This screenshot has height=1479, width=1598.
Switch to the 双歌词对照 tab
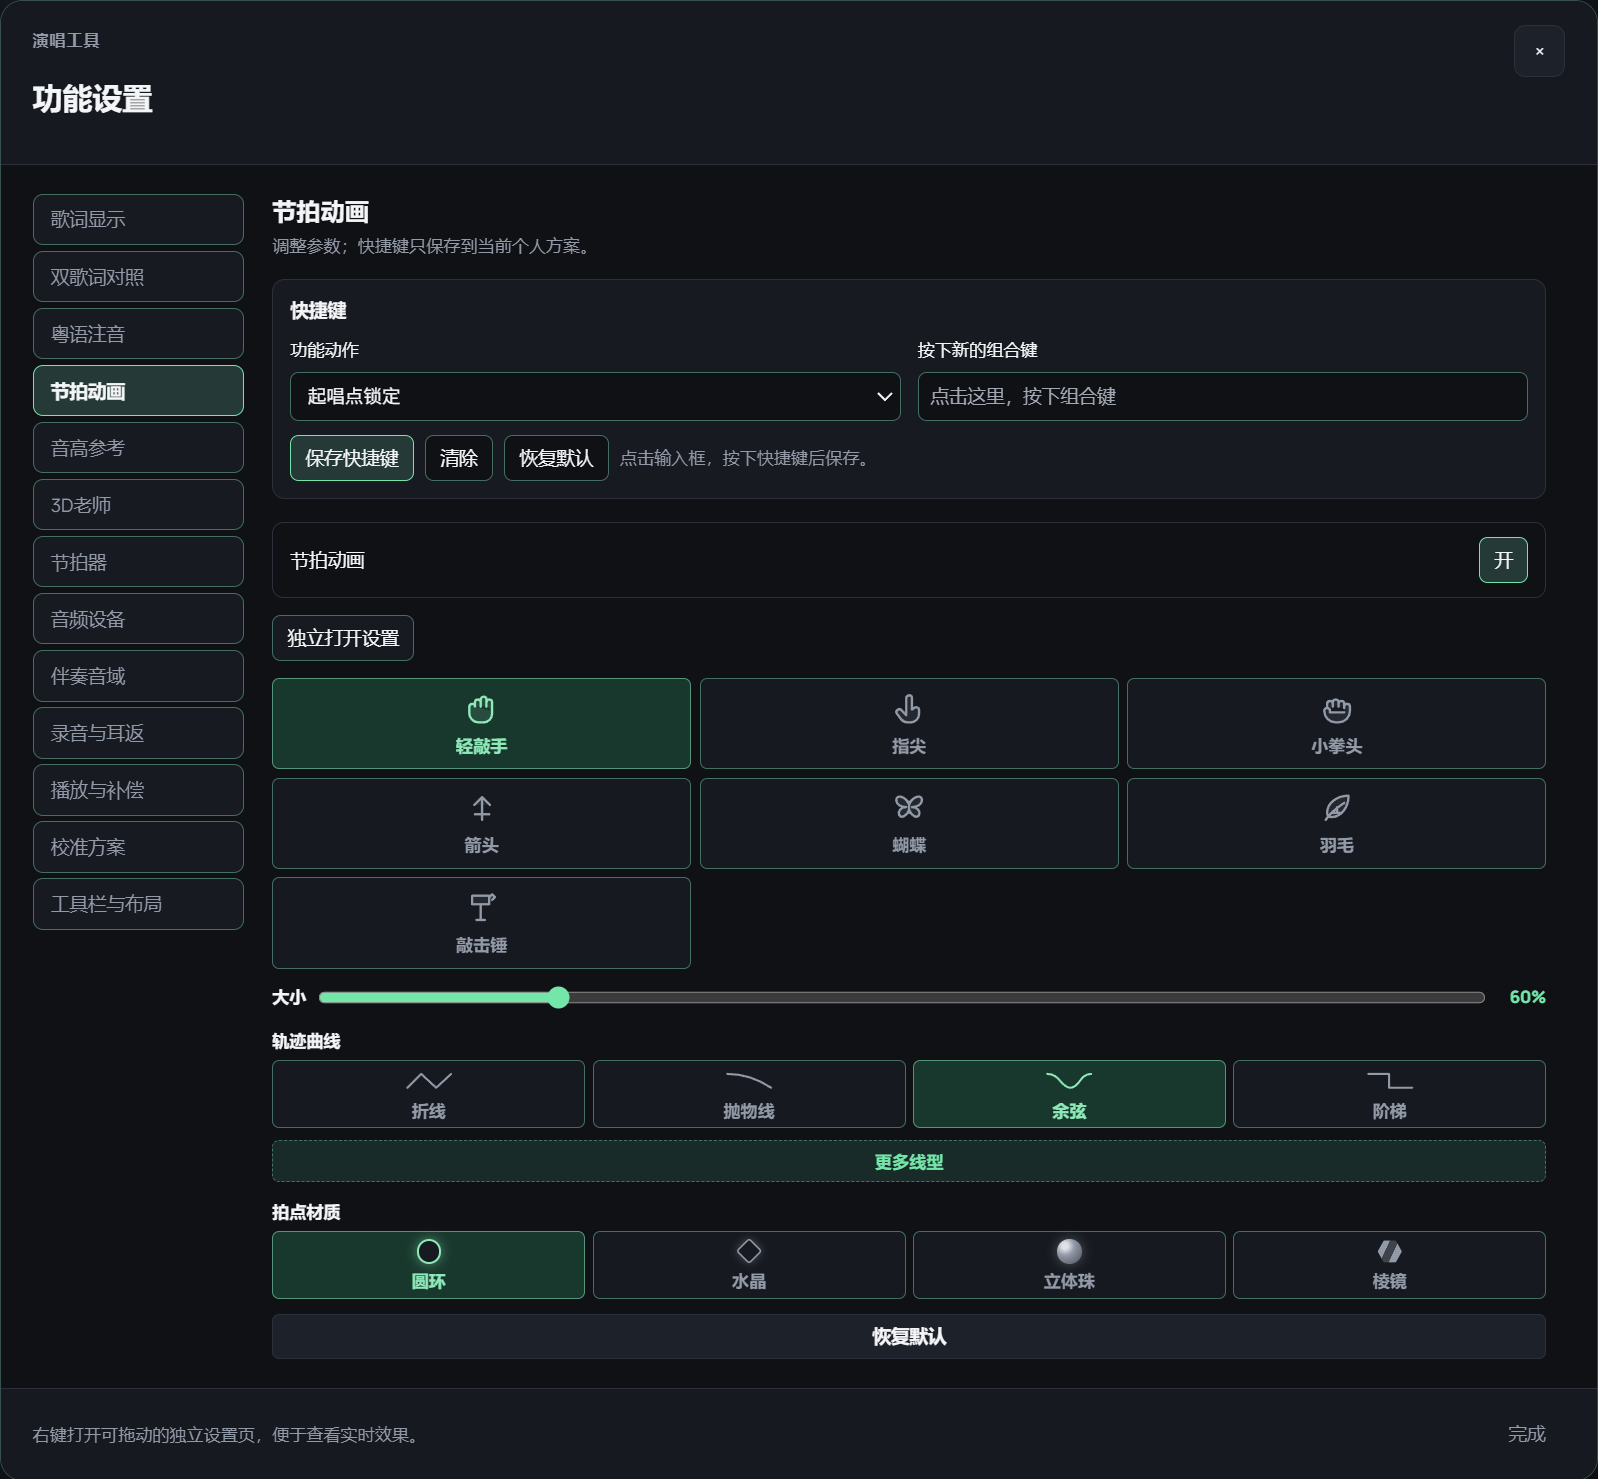[138, 277]
